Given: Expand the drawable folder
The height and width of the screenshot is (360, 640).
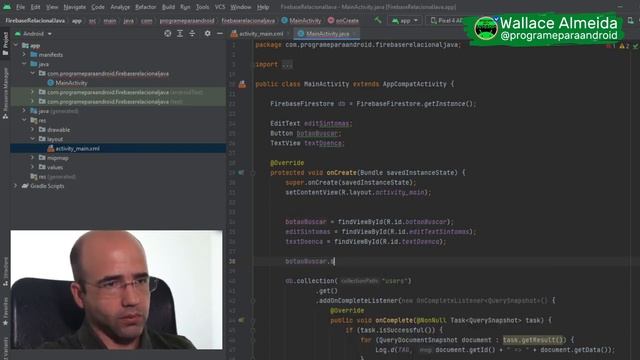Looking at the screenshot, I should click(x=33, y=130).
